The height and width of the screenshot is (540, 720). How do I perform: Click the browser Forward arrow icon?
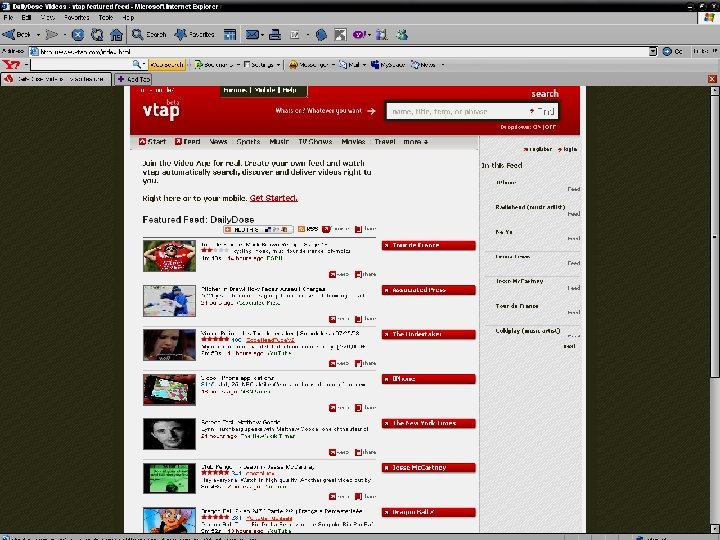pos(51,34)
